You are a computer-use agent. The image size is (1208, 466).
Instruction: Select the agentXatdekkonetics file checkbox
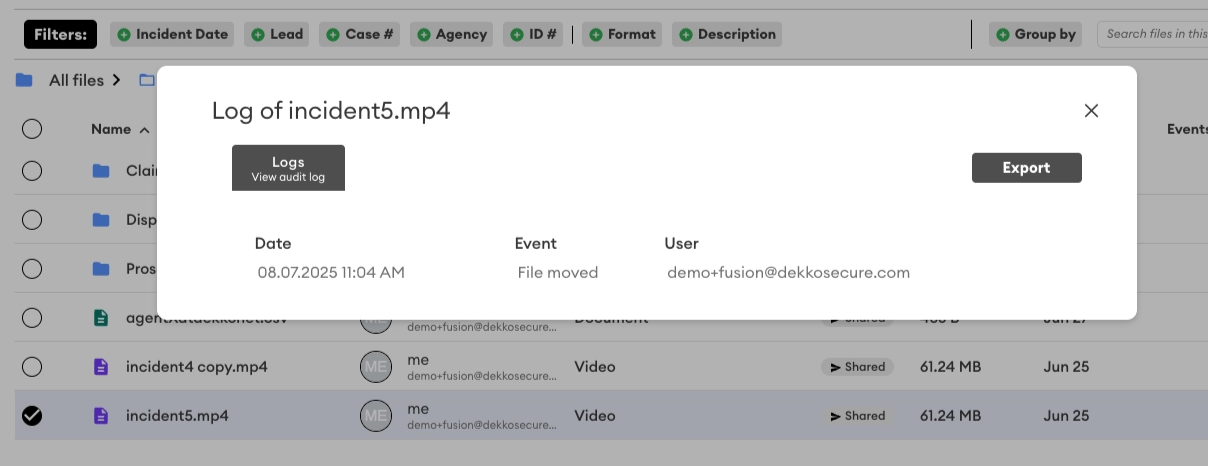(32, 318)
